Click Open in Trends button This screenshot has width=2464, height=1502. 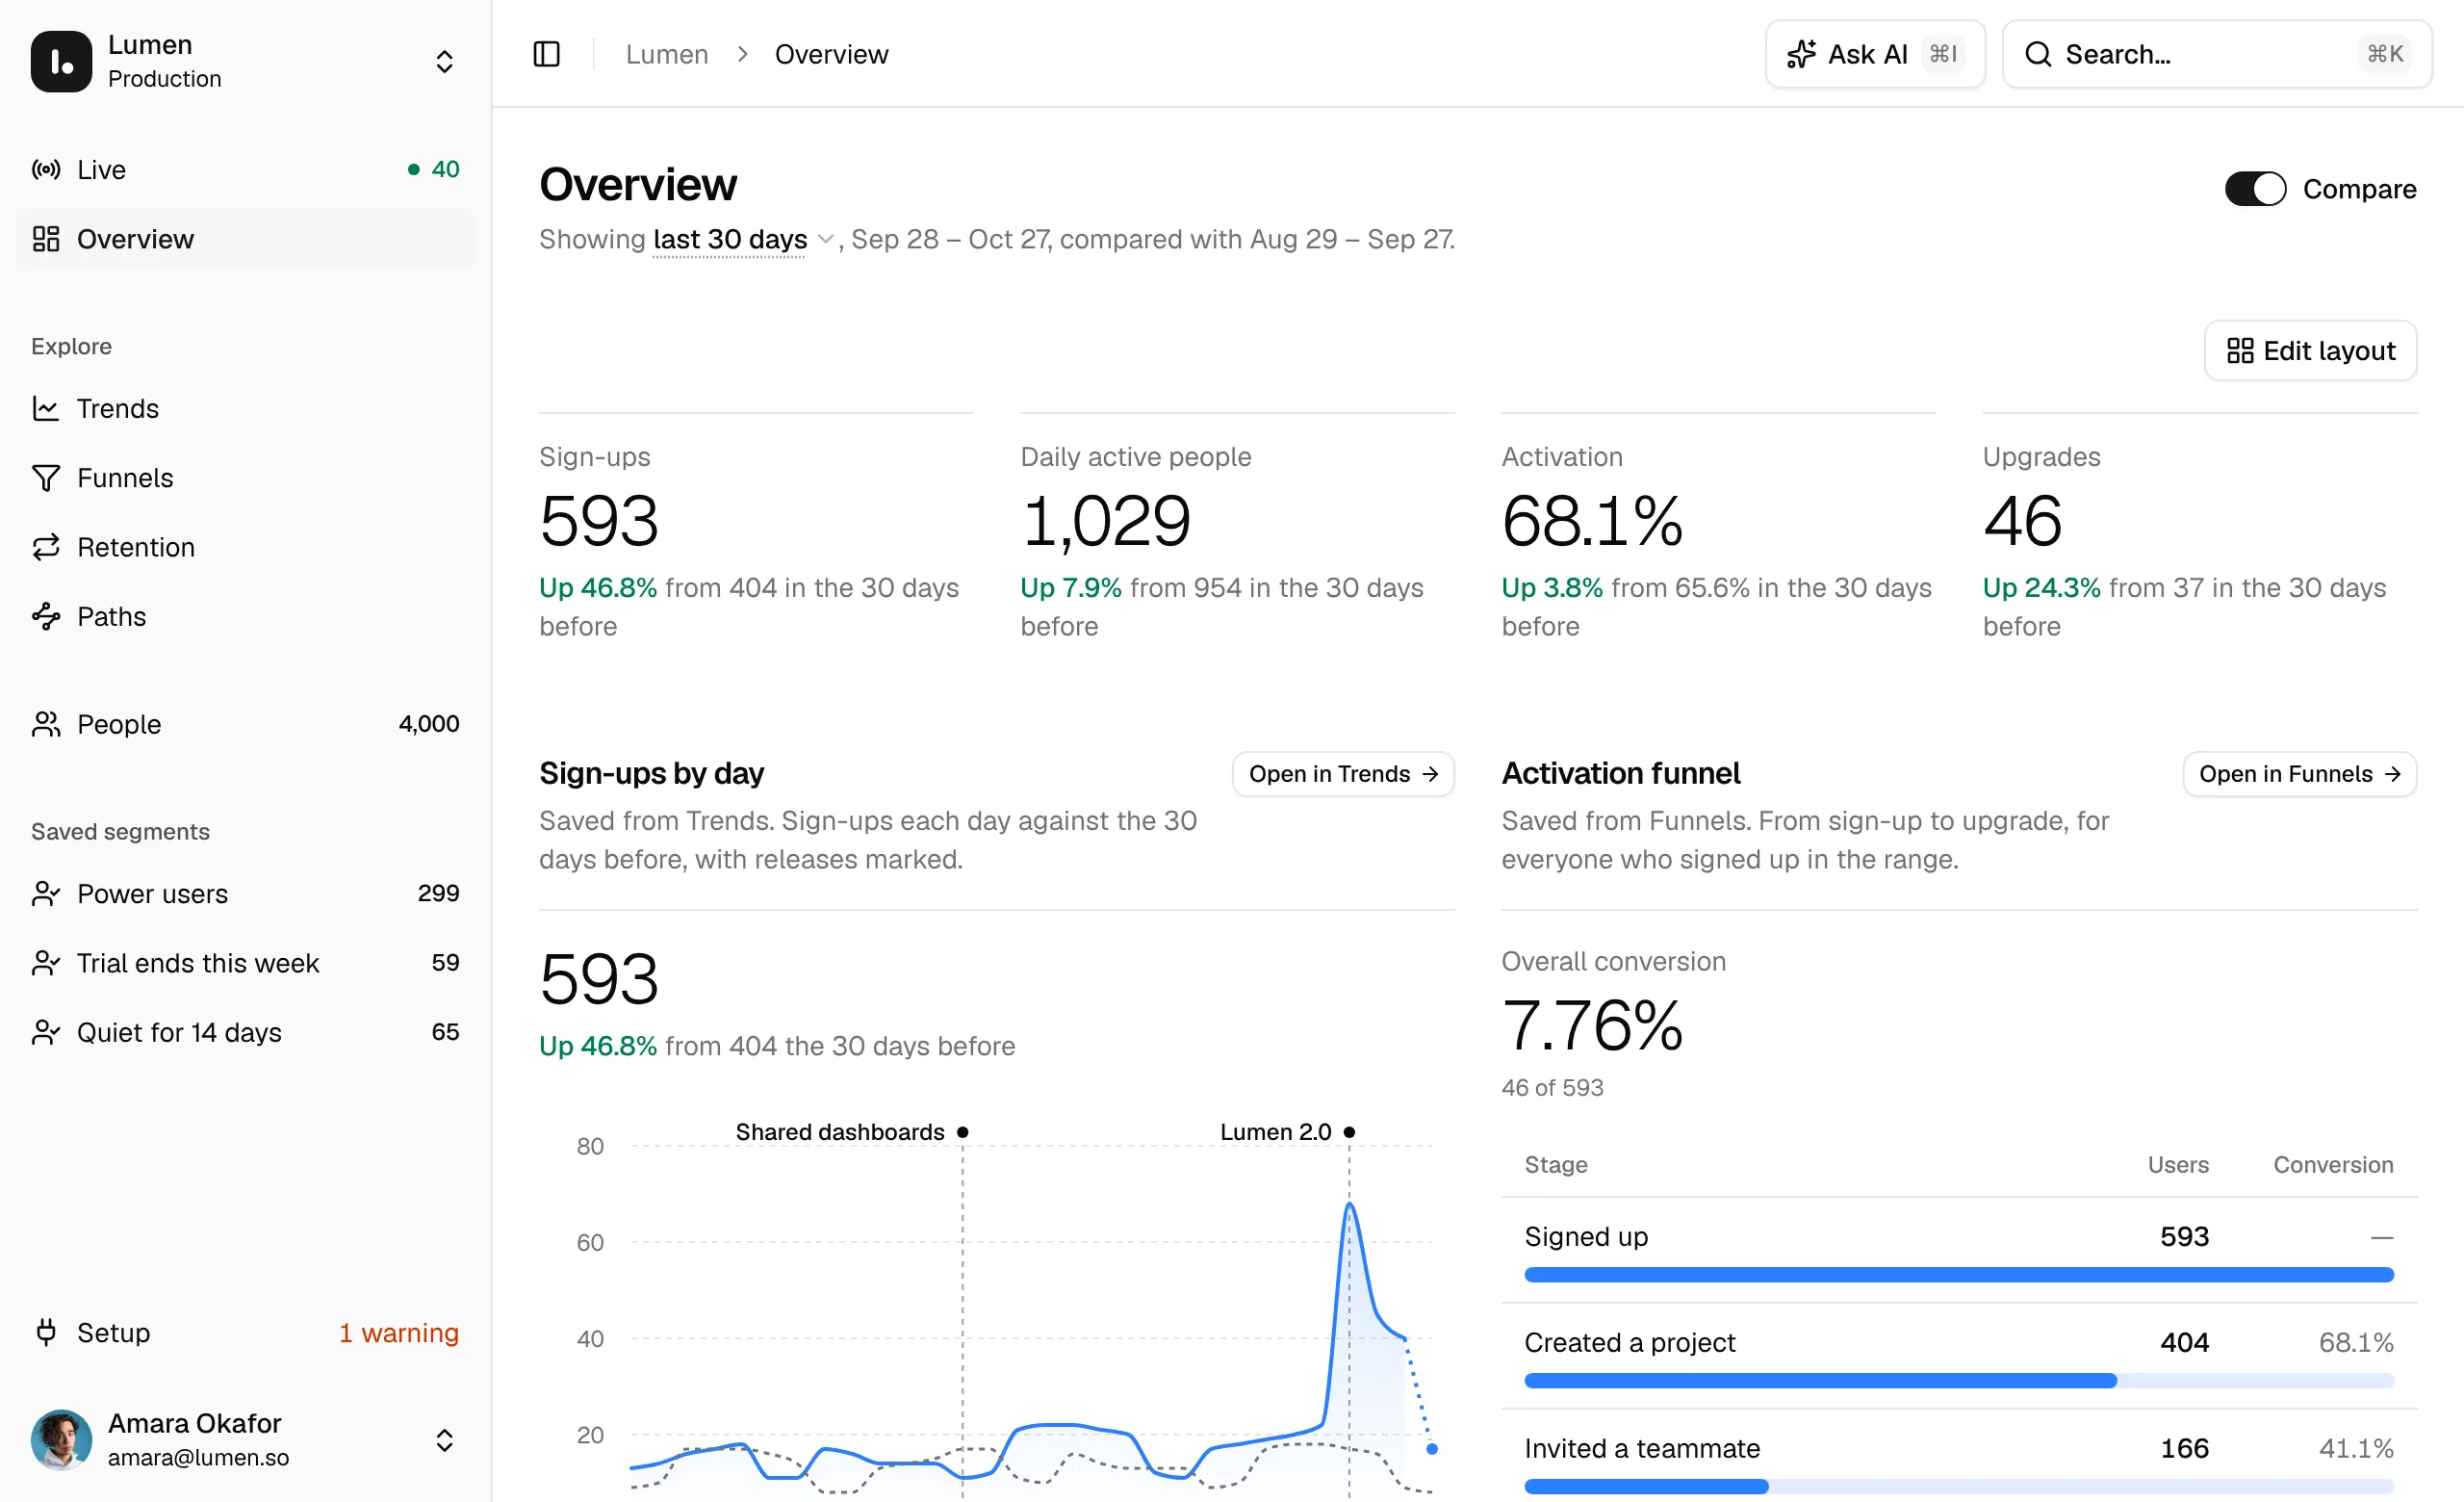click(1343, 774)
